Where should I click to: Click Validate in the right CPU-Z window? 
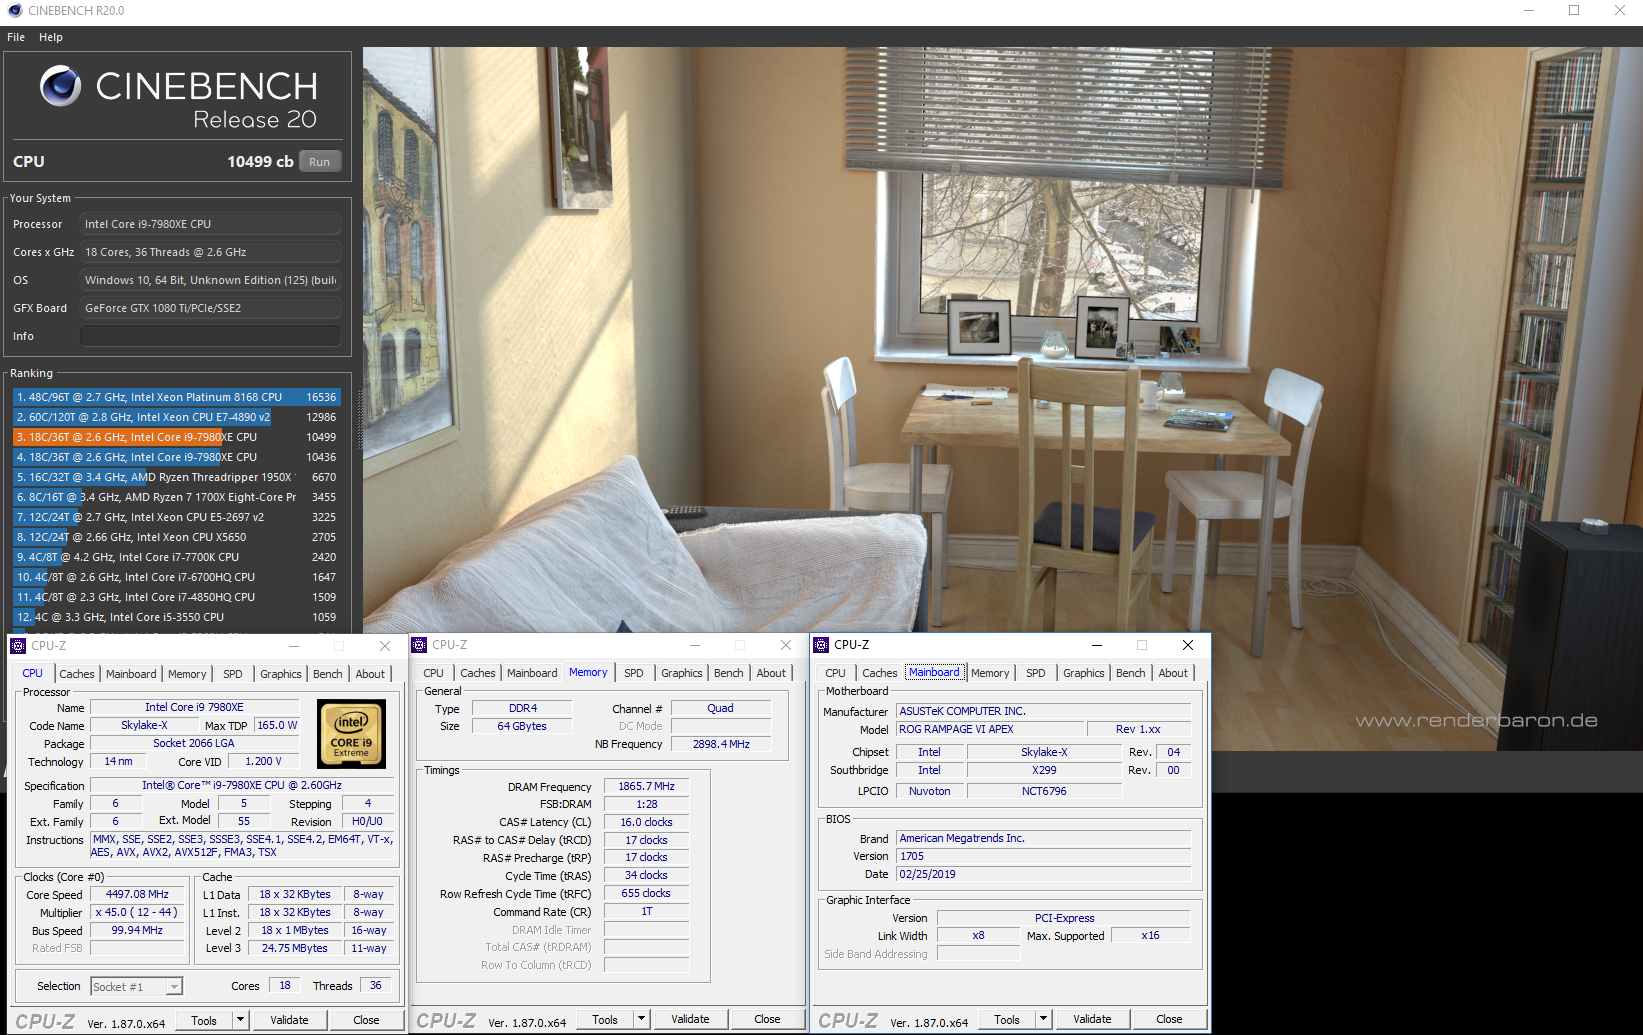(x=1092, y=1019)
